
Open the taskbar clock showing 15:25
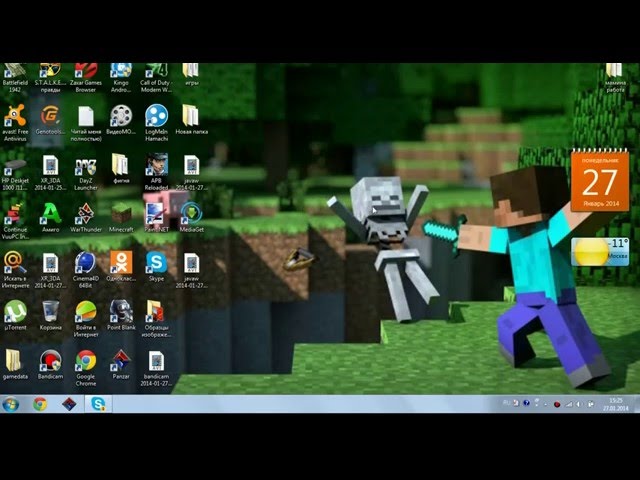point(616,404)
